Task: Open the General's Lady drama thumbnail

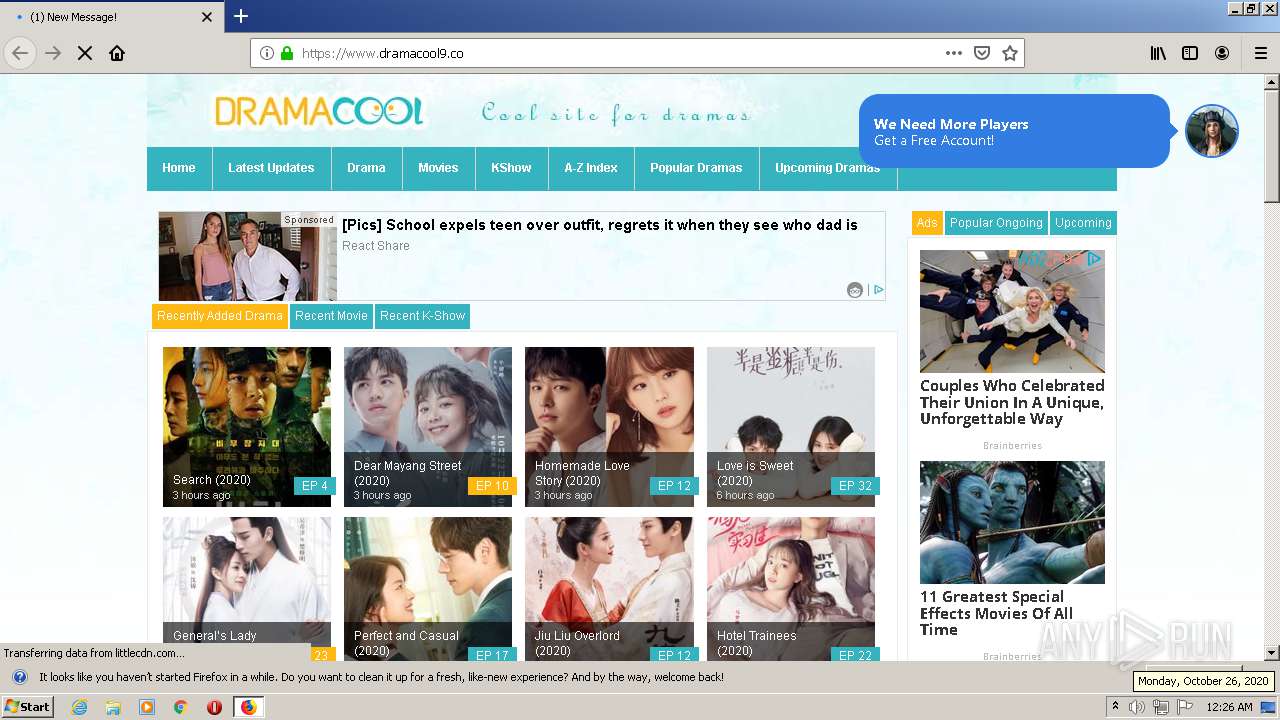Action: click(247, 589)
